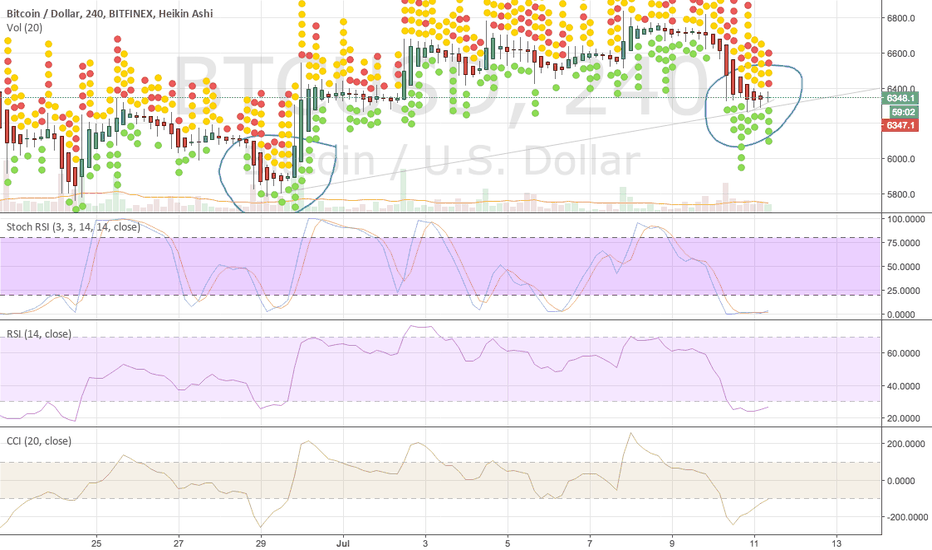932x550 pixels.
Task: Click the 7 date label on time axis
Action: (590, 543)
